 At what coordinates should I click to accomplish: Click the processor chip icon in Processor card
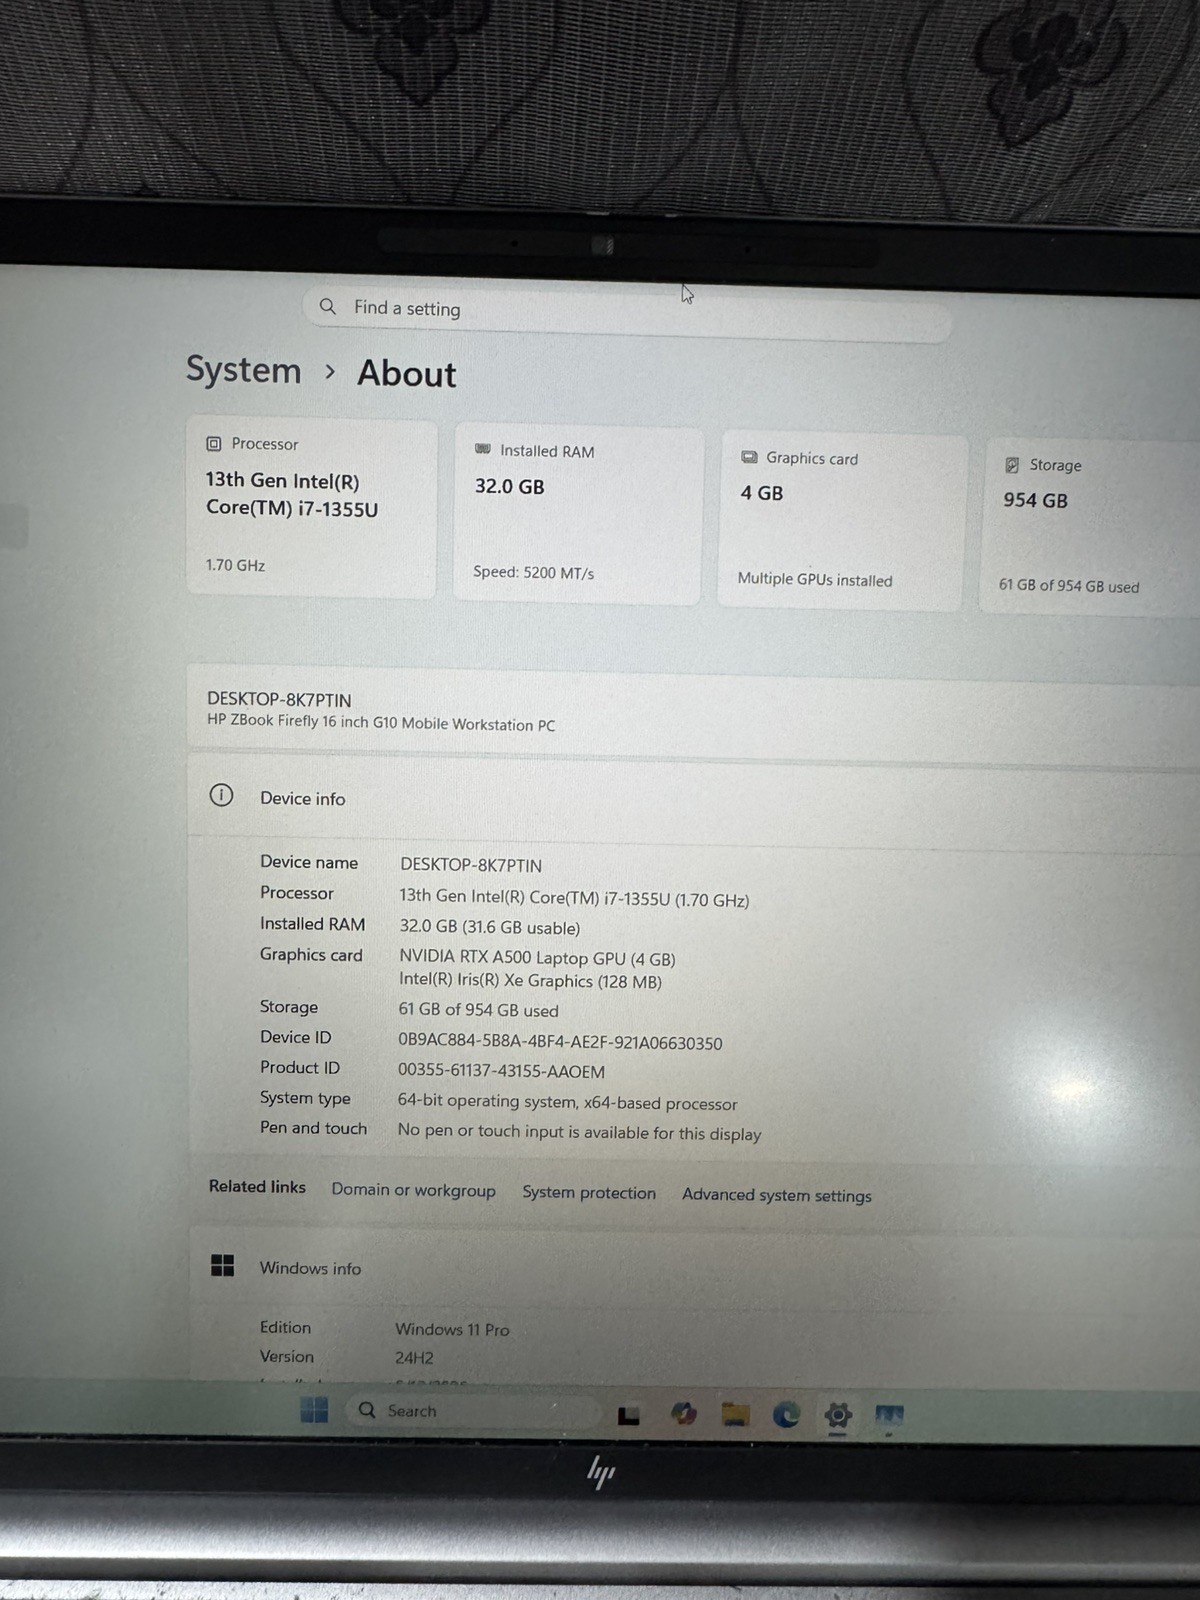click(x=213, y=443)
